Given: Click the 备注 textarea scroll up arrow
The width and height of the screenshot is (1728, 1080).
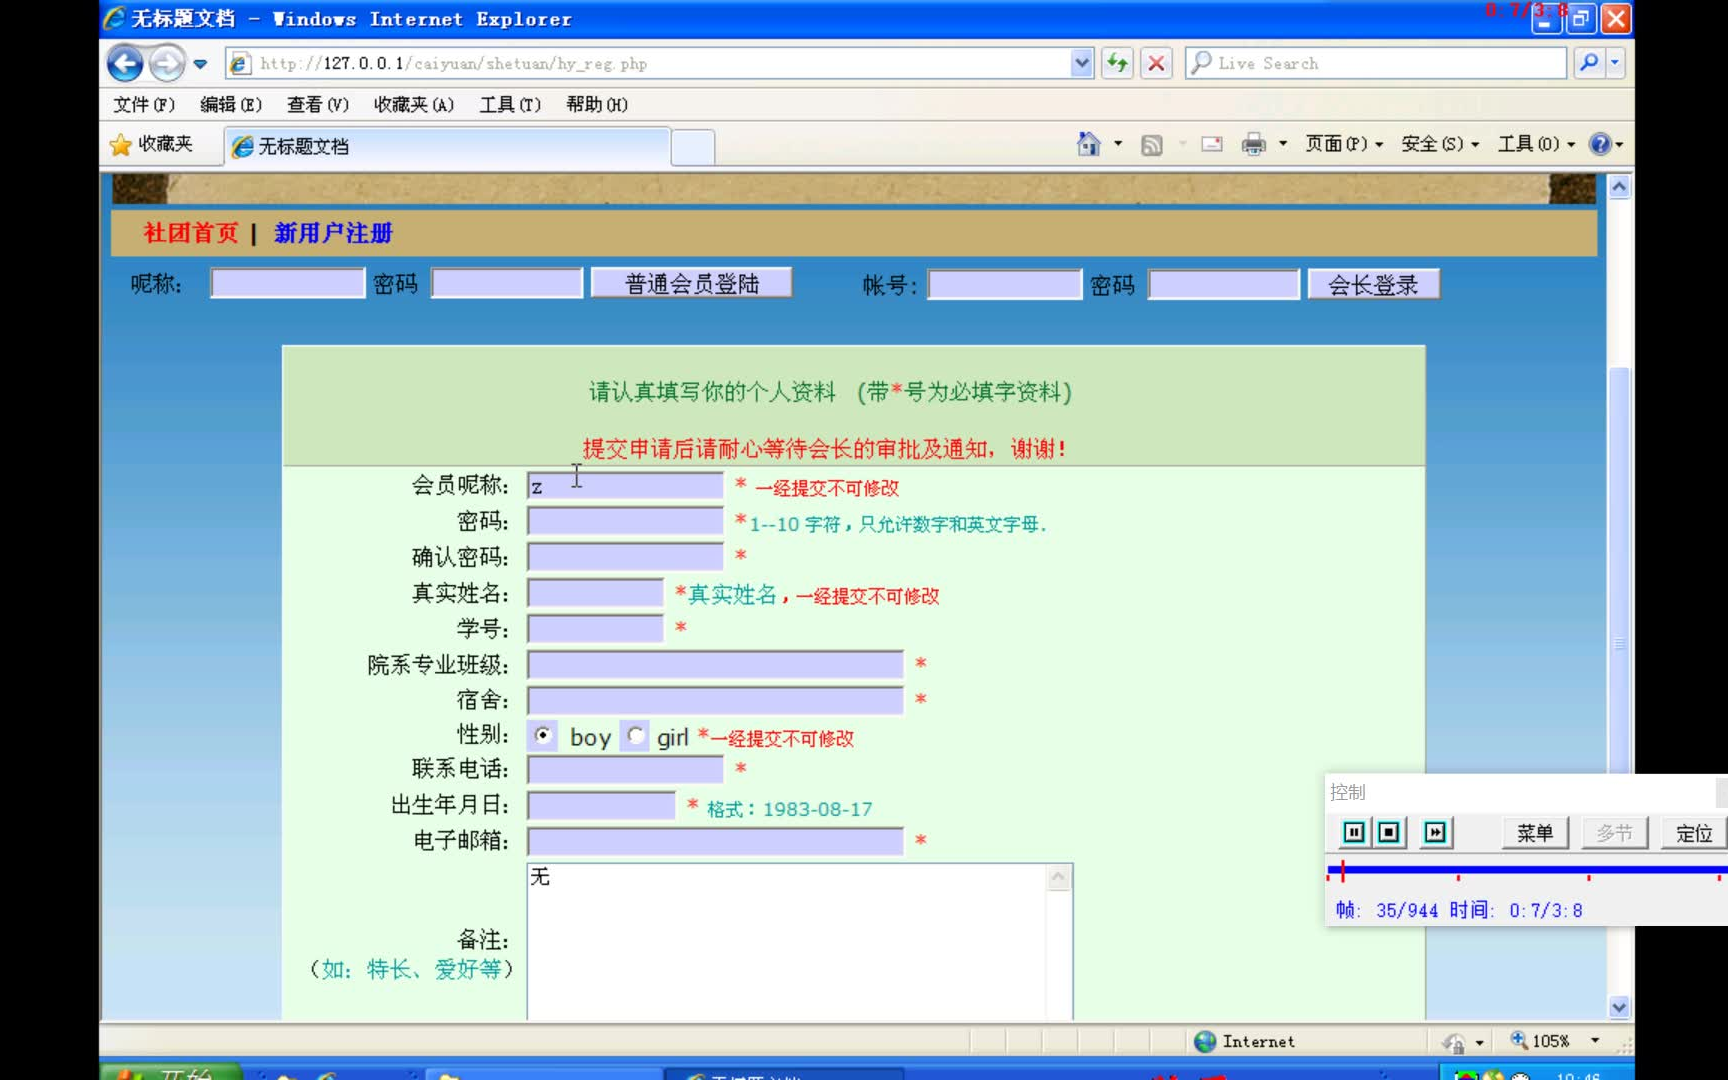Looking at the screenshot, I should coord(1059,878).
